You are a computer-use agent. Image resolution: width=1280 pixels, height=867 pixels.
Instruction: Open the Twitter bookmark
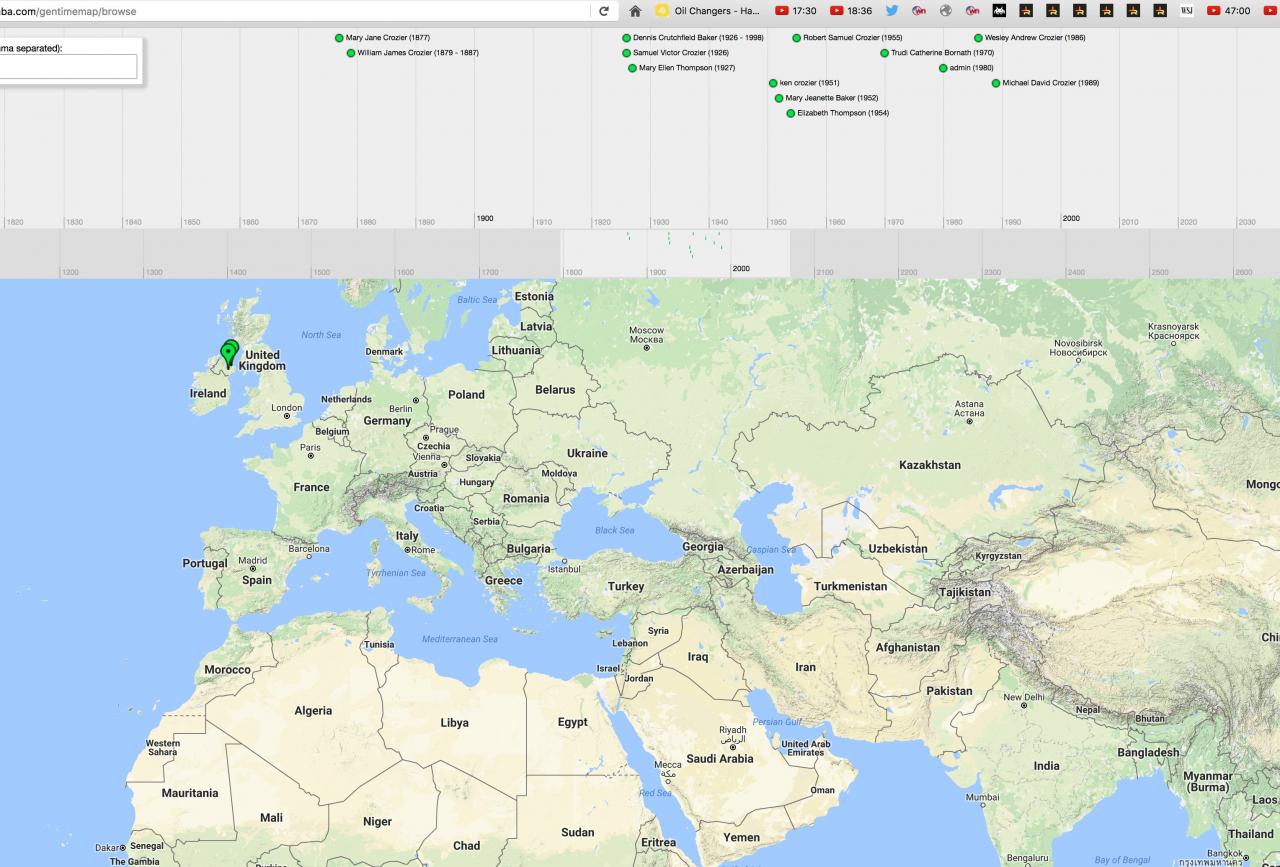892,11
